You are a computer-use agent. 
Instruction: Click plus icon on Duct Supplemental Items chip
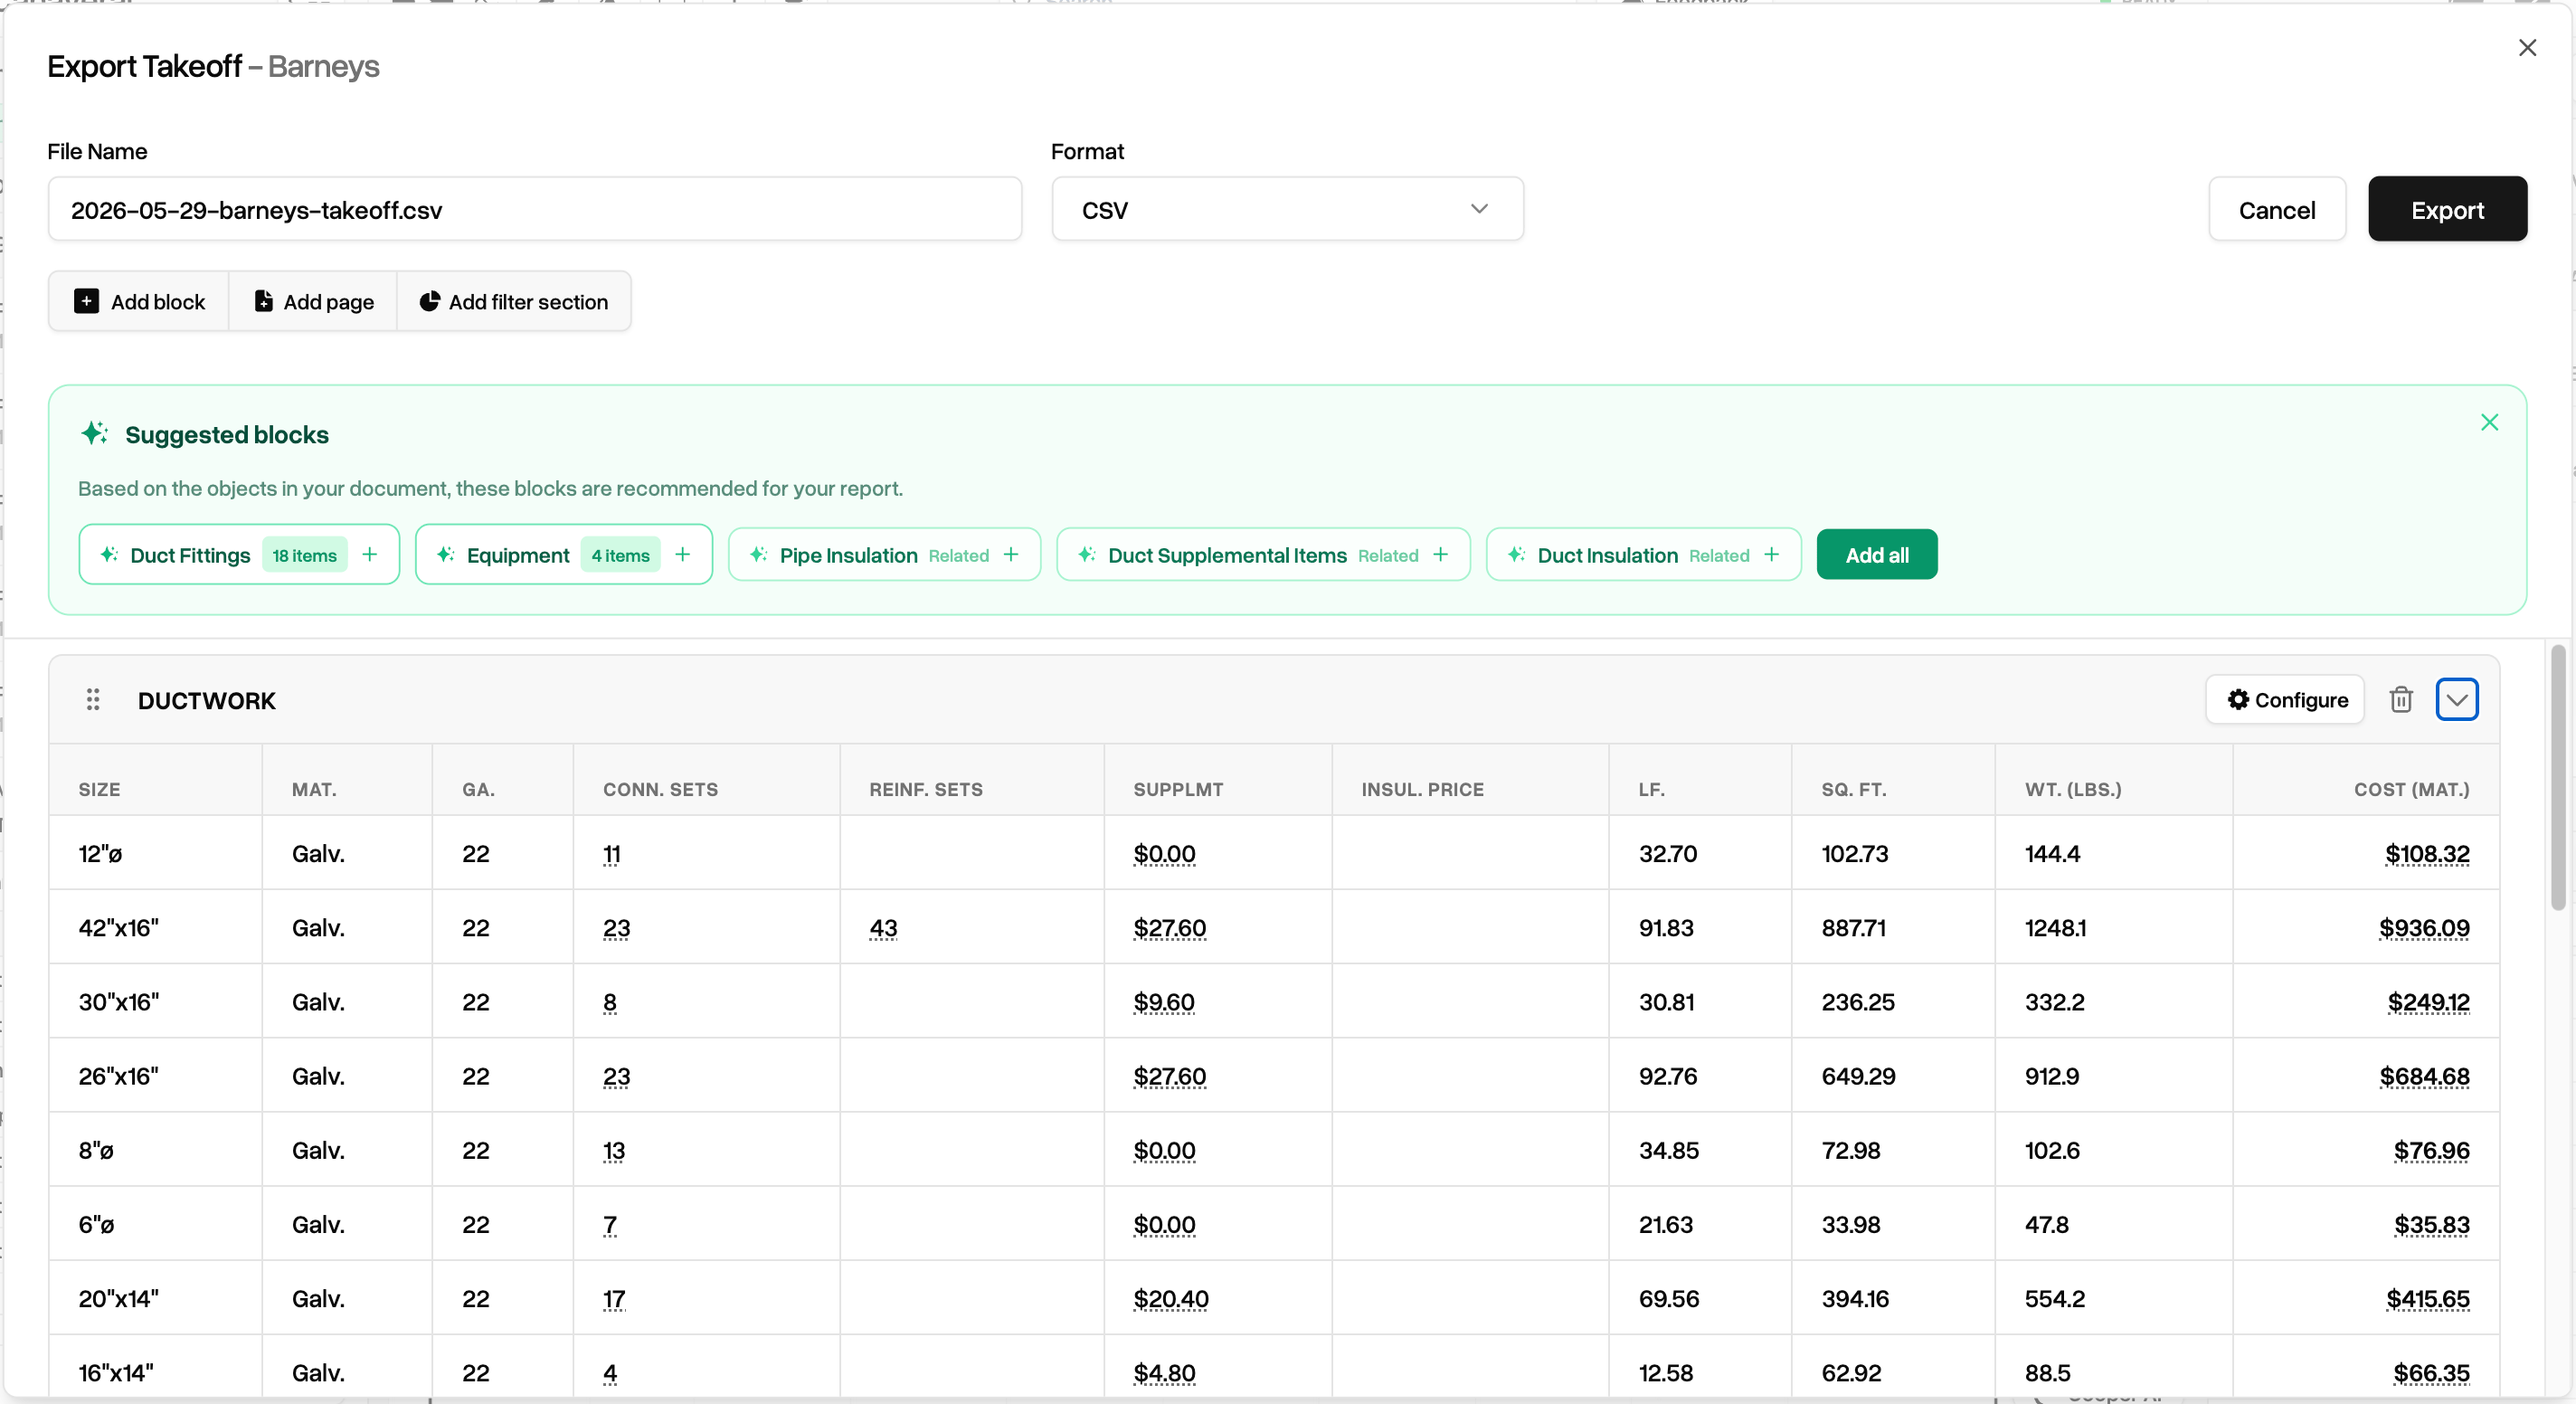(1440, 555)
